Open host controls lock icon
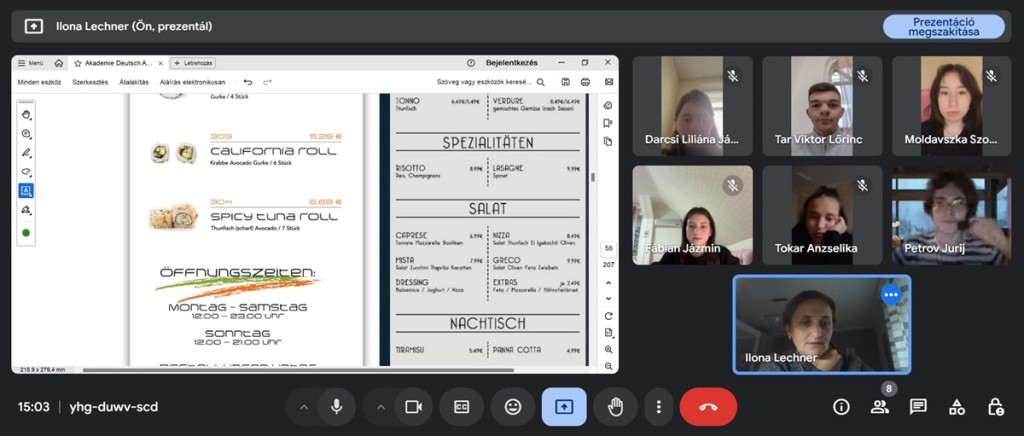The width and height of the screenshot is (1024, 436). tap(995, 407)
